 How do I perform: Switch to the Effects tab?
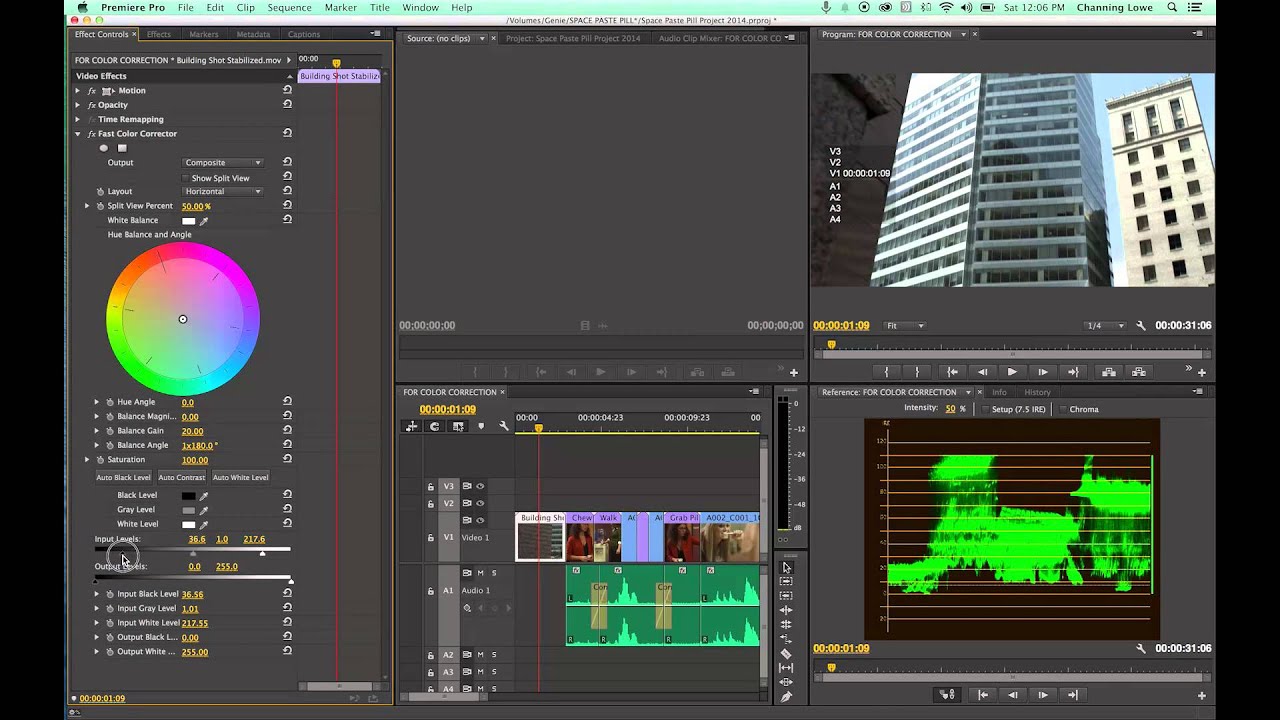159,34
